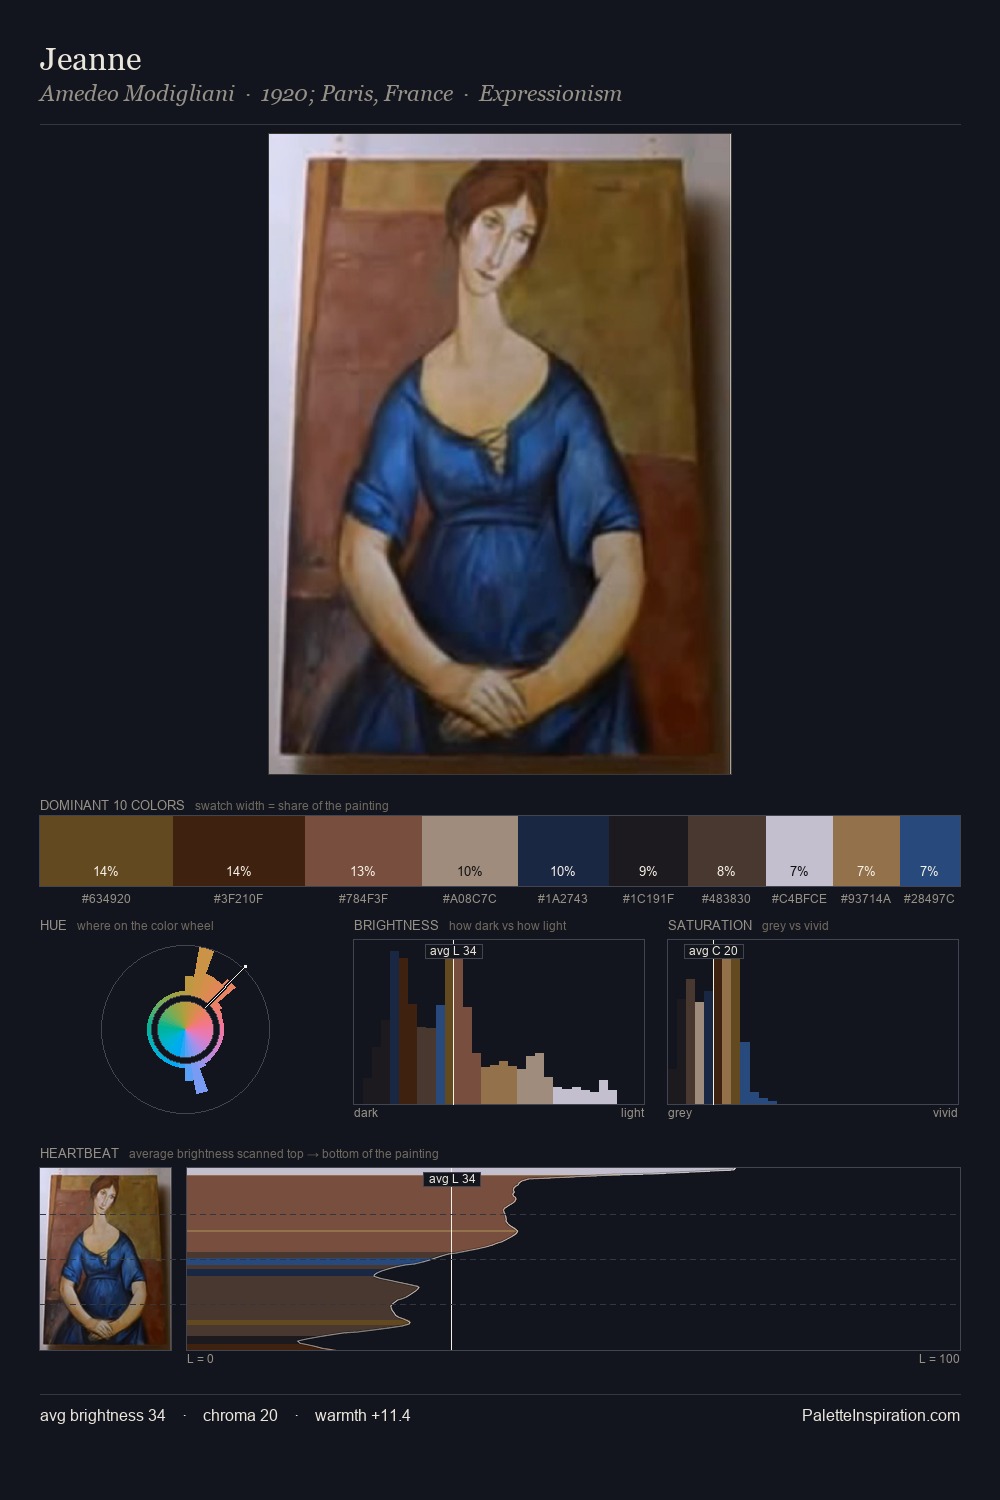Select the #C4BFCE light grey swatch
This screenshot has height=1500, width=1000.
pyautogui.click(x=799, y=851)
